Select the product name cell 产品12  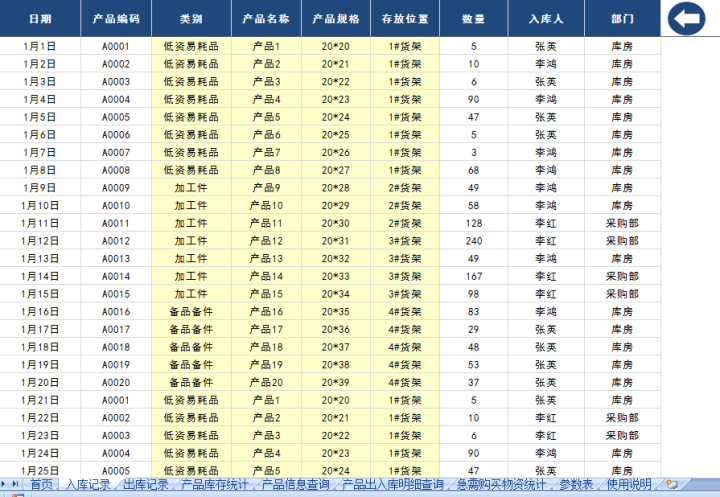click(x=266, y=241)
